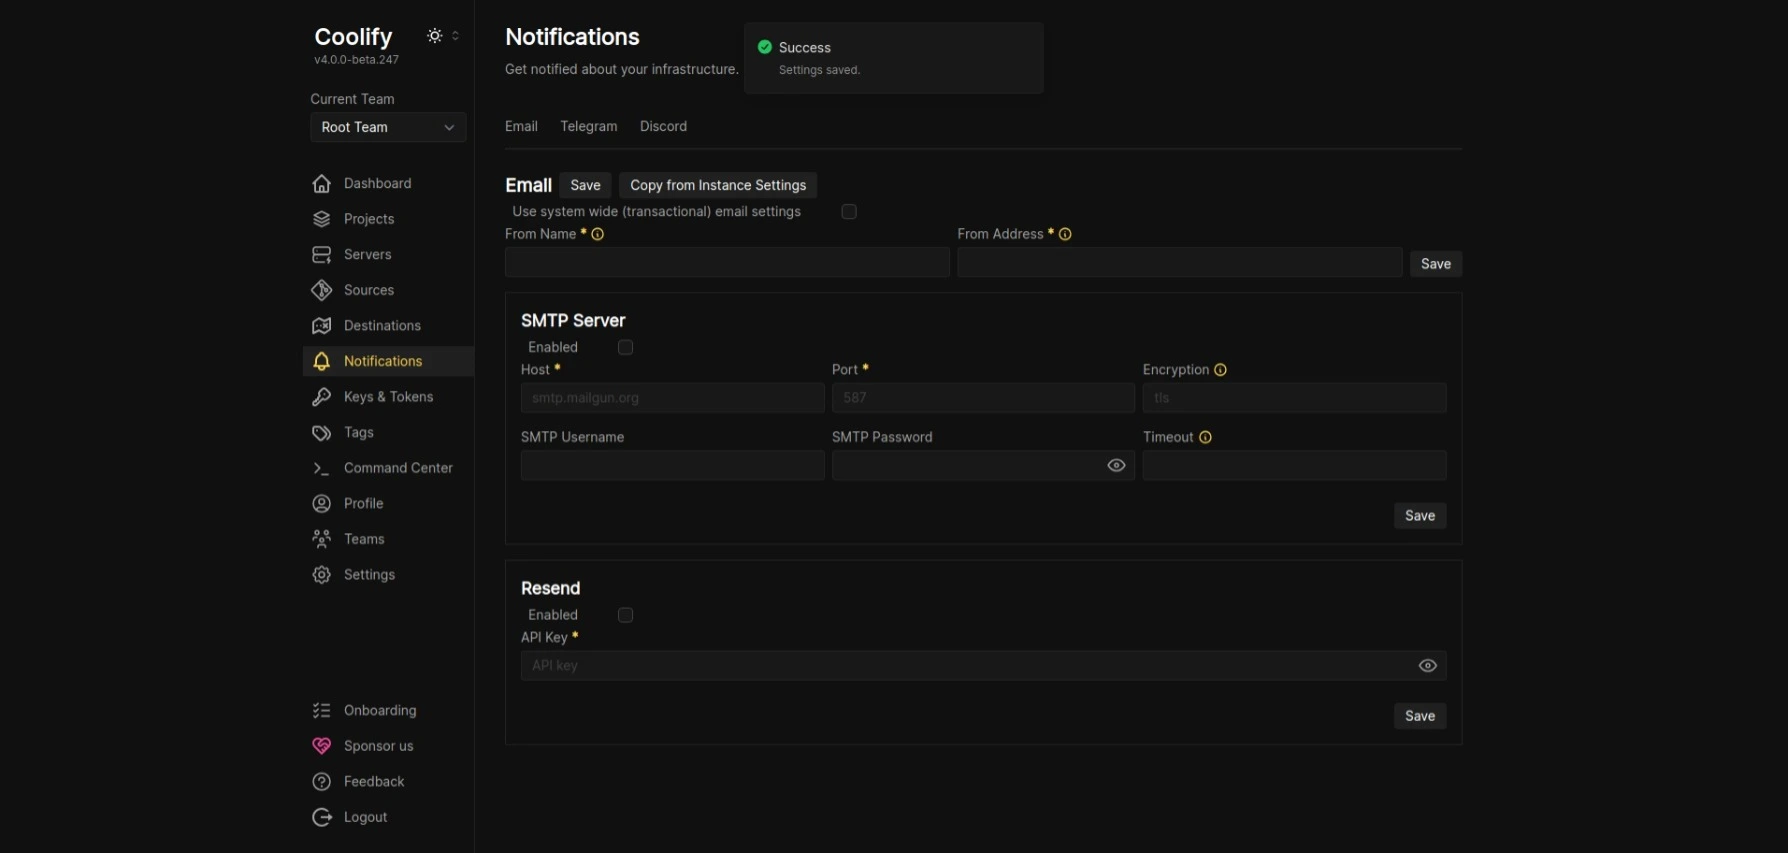Go to Teams page
Viewport: 1788px width, 853px height.
coord(388,539)
